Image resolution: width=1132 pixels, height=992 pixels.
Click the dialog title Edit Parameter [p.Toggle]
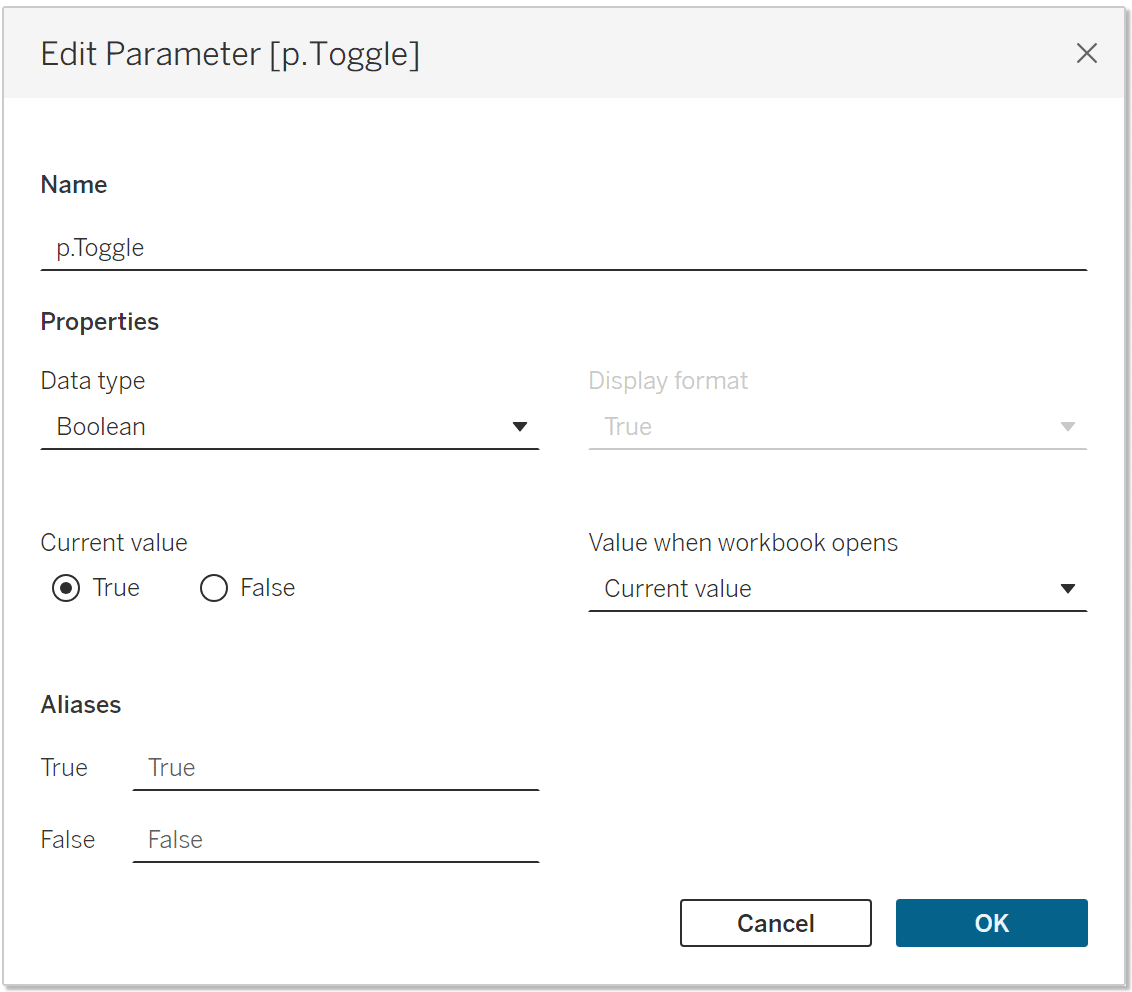tap(230, 55)
